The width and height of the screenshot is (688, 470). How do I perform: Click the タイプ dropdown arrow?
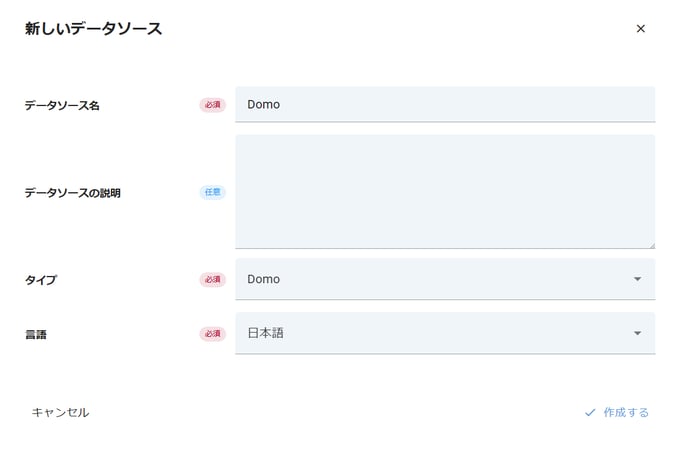[638, 279]
